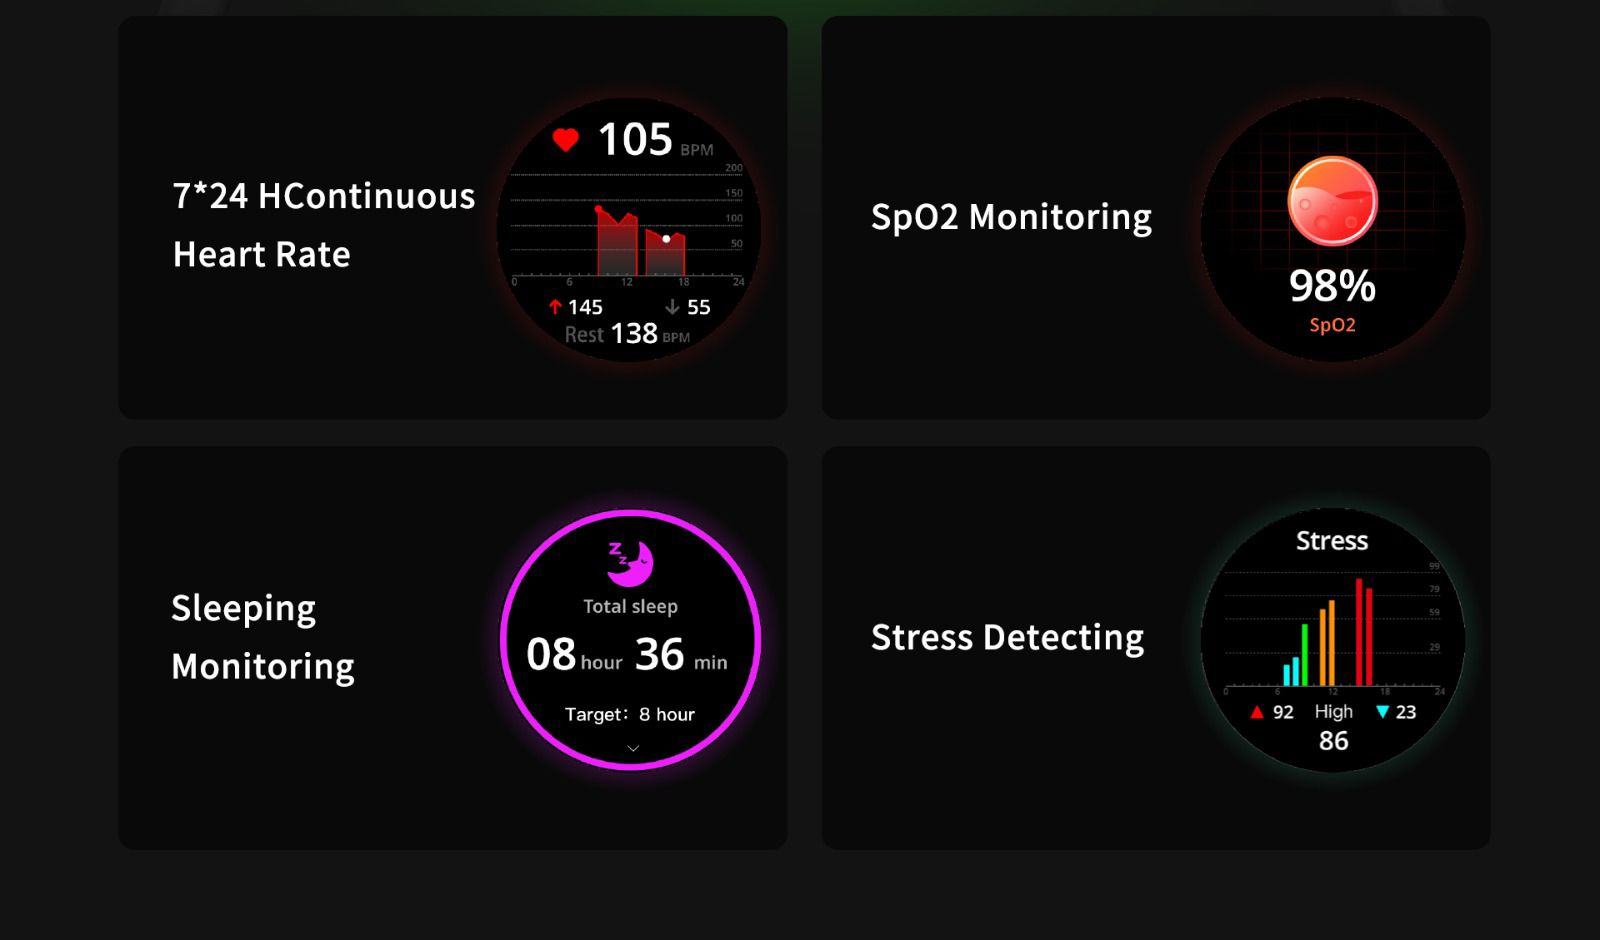Click the red triangle beside 92
Screen dimensions: 1600x940
pyautogui.click(x=1257, y=712)
